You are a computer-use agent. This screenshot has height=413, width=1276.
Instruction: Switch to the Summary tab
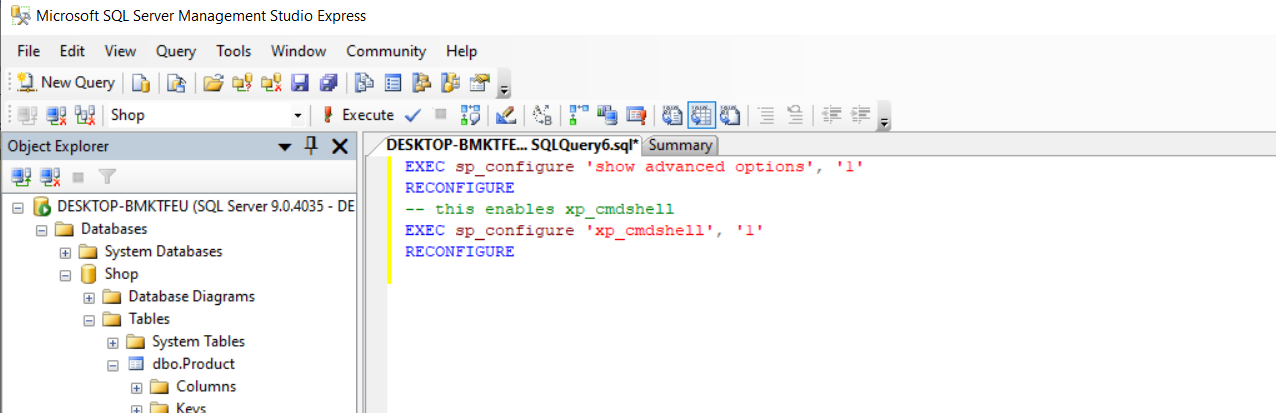(x=680, y=145)
